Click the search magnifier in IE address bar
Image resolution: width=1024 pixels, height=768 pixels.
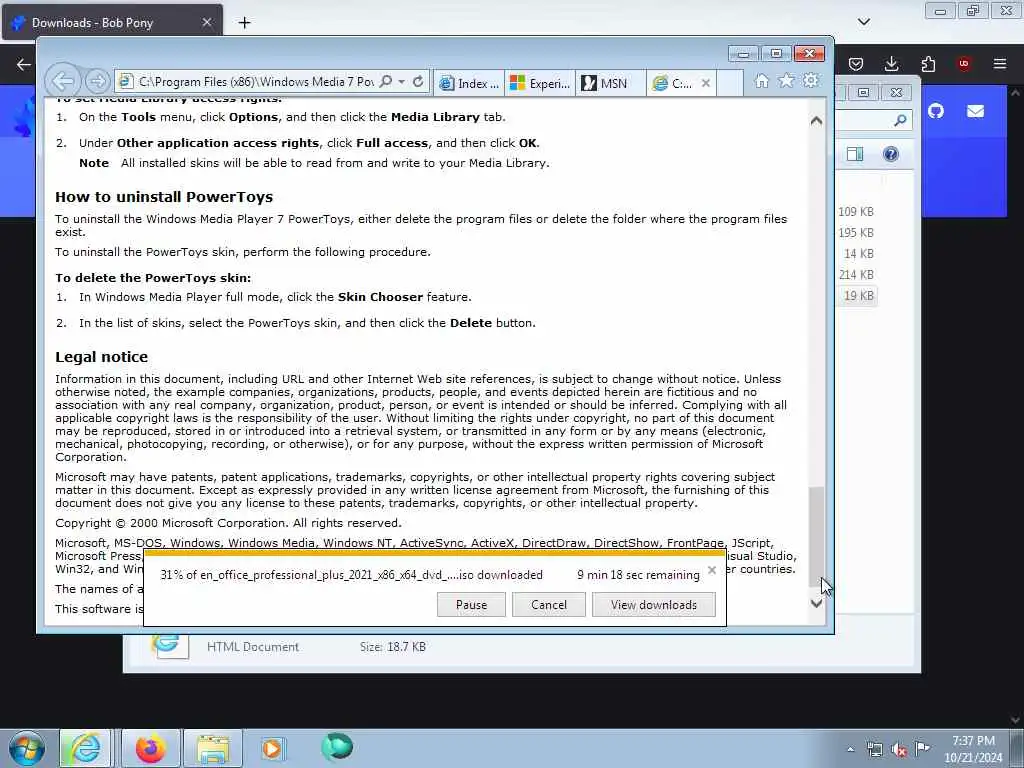[x=386, y=82]
